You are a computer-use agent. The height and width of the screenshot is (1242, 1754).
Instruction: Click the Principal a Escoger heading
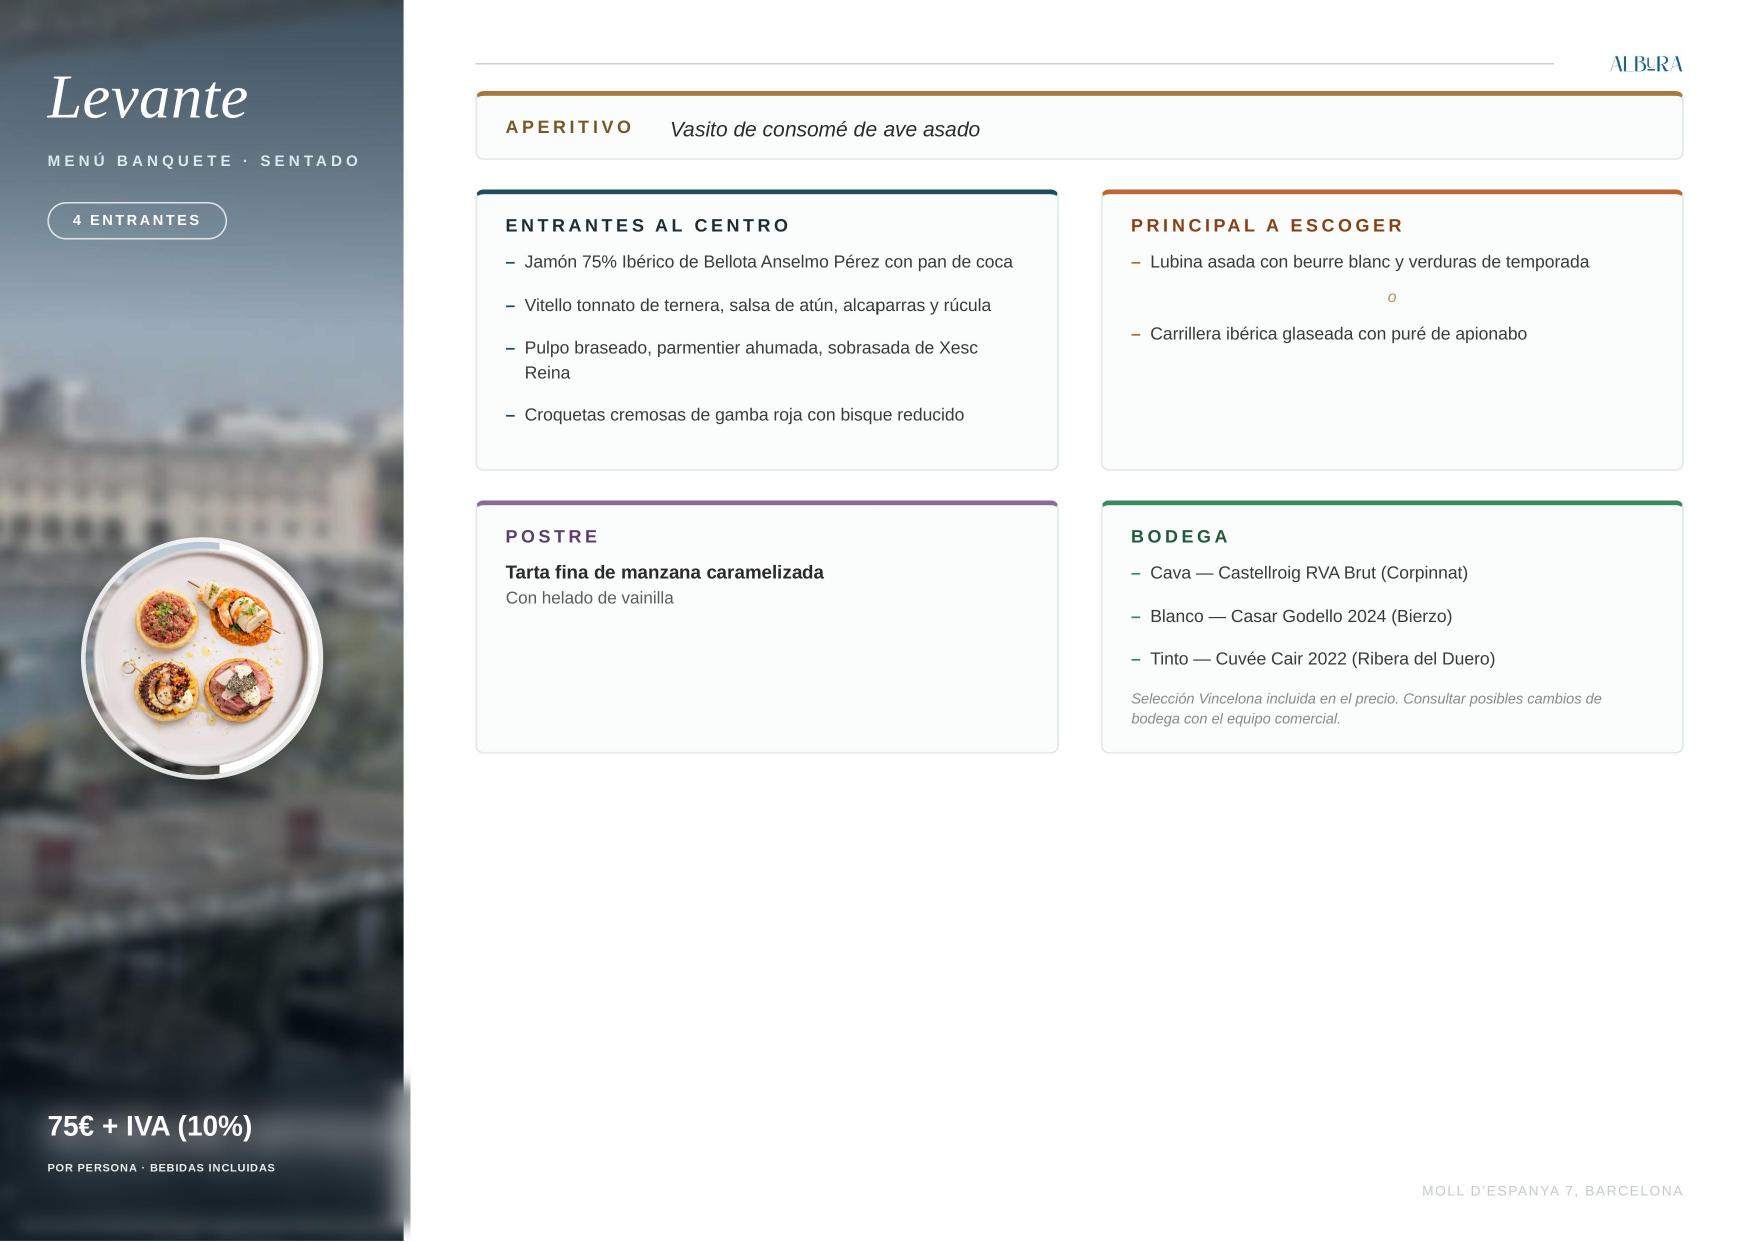tap(1267, 226)
